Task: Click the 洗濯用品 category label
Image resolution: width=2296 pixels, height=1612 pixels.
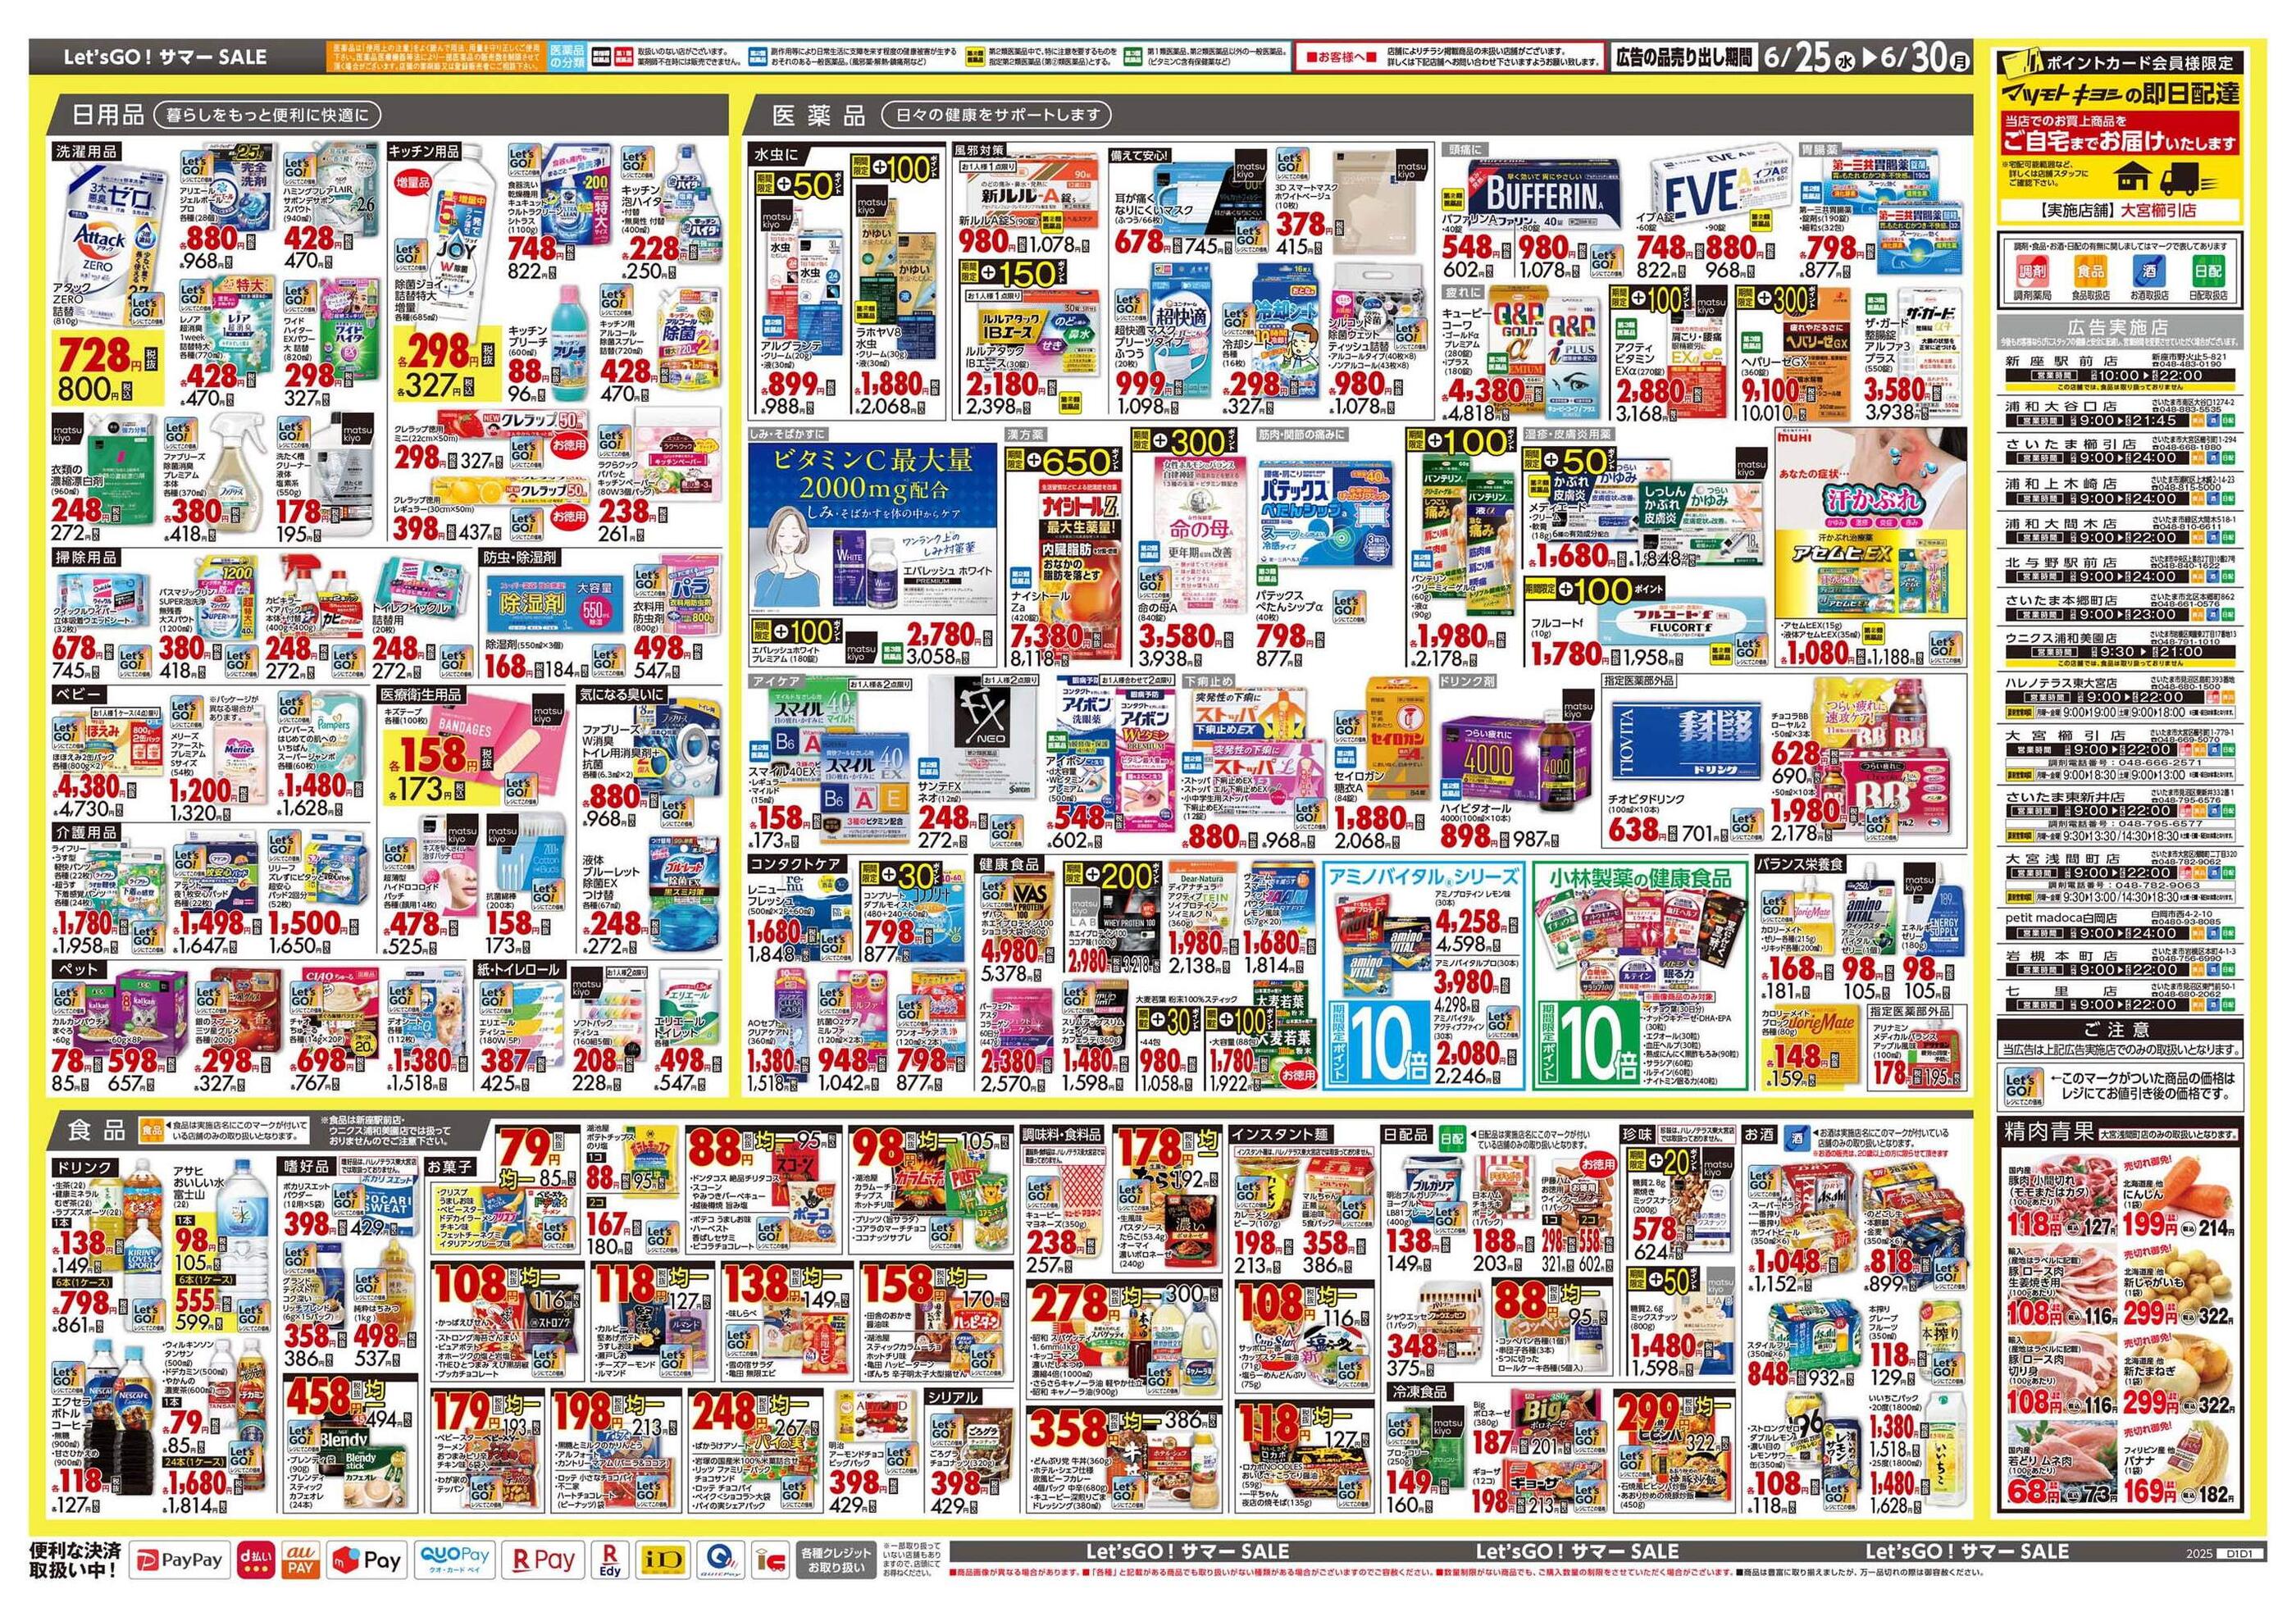Action: [x=87, y=152]
